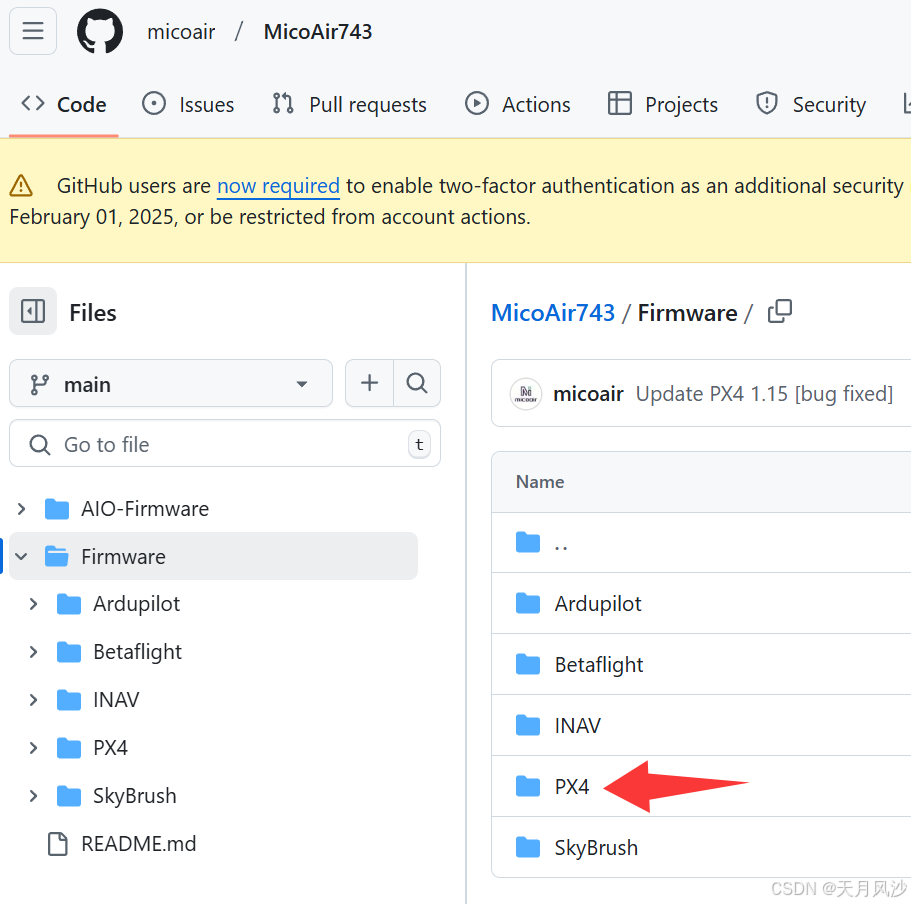This screenshot has height=904, width=911.
Task: Open the main branch dropdown
Action: click(x=171, y=383)
